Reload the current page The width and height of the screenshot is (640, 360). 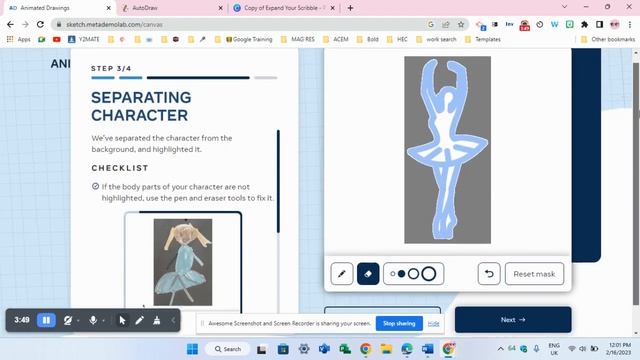click(40, 24)
